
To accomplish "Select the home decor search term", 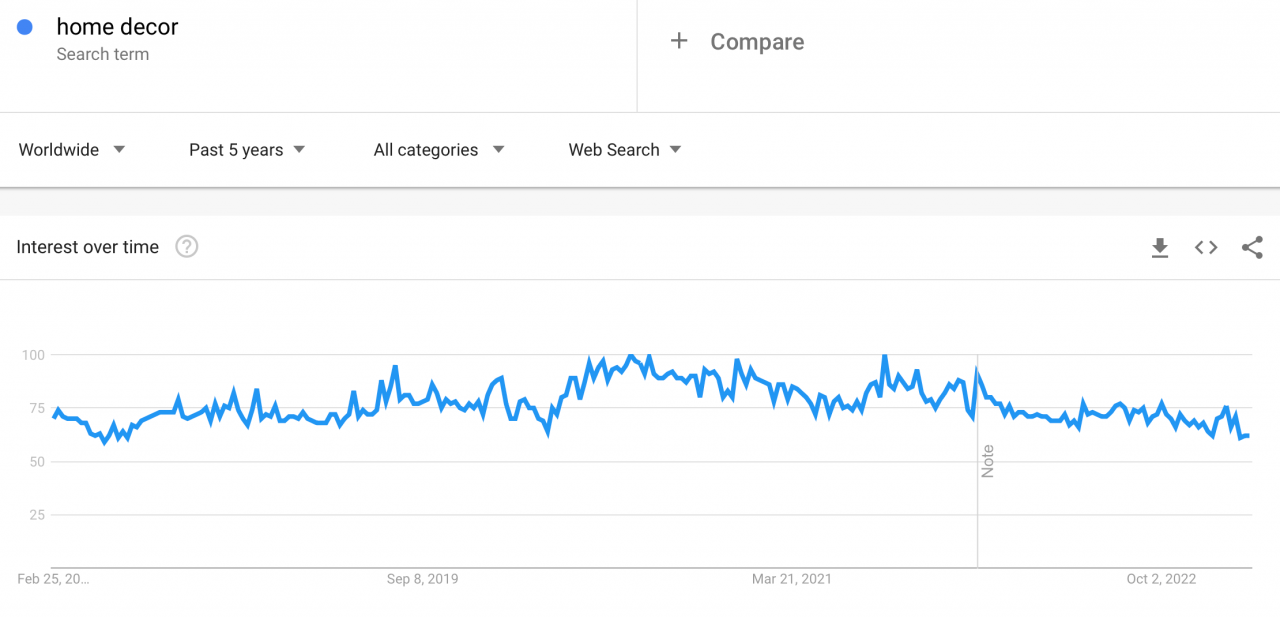I will [x=117, y=27].
